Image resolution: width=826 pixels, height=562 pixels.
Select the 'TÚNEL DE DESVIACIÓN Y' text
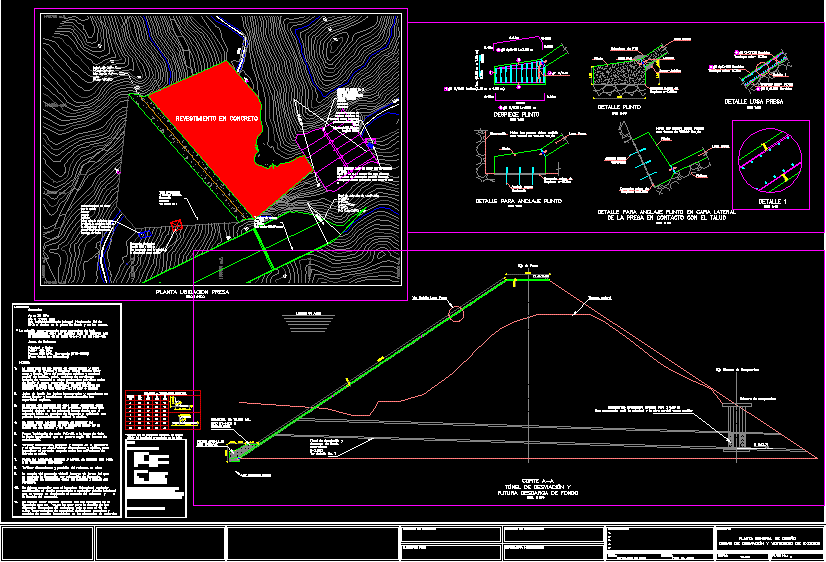click(x=537, y=487)
